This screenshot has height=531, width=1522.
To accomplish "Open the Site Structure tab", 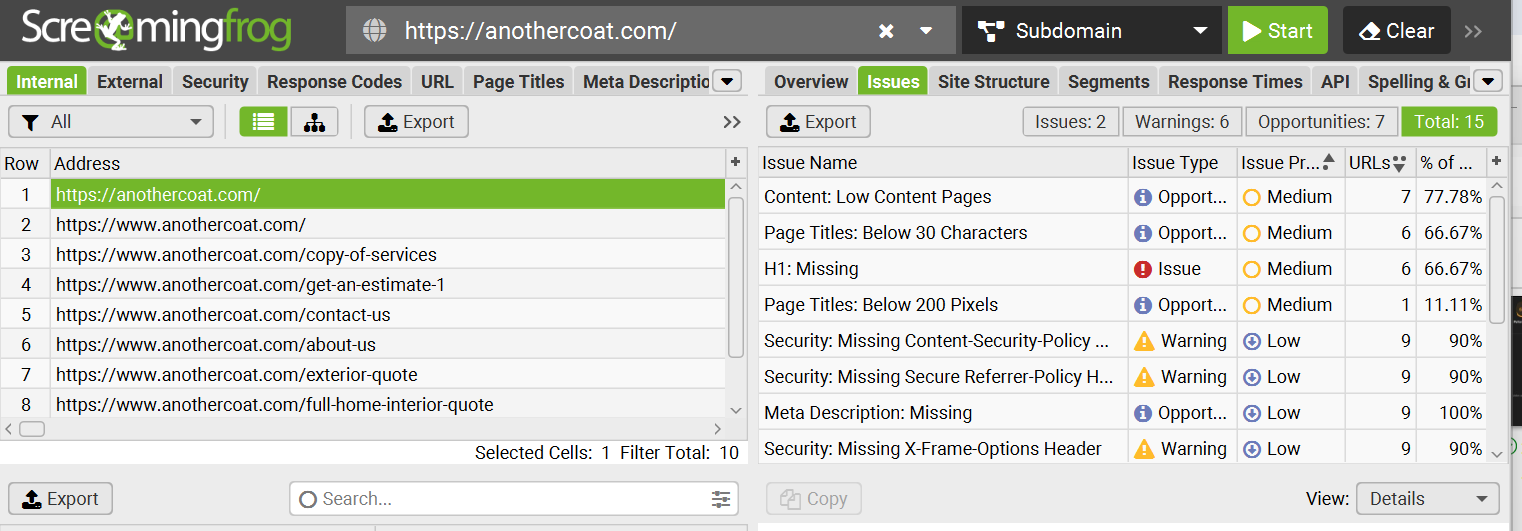I will 994,81.
